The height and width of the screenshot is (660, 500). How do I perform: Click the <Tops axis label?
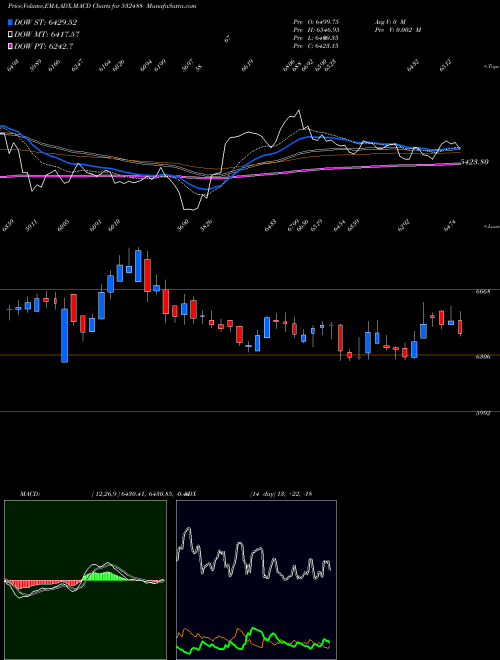[491, 67]
